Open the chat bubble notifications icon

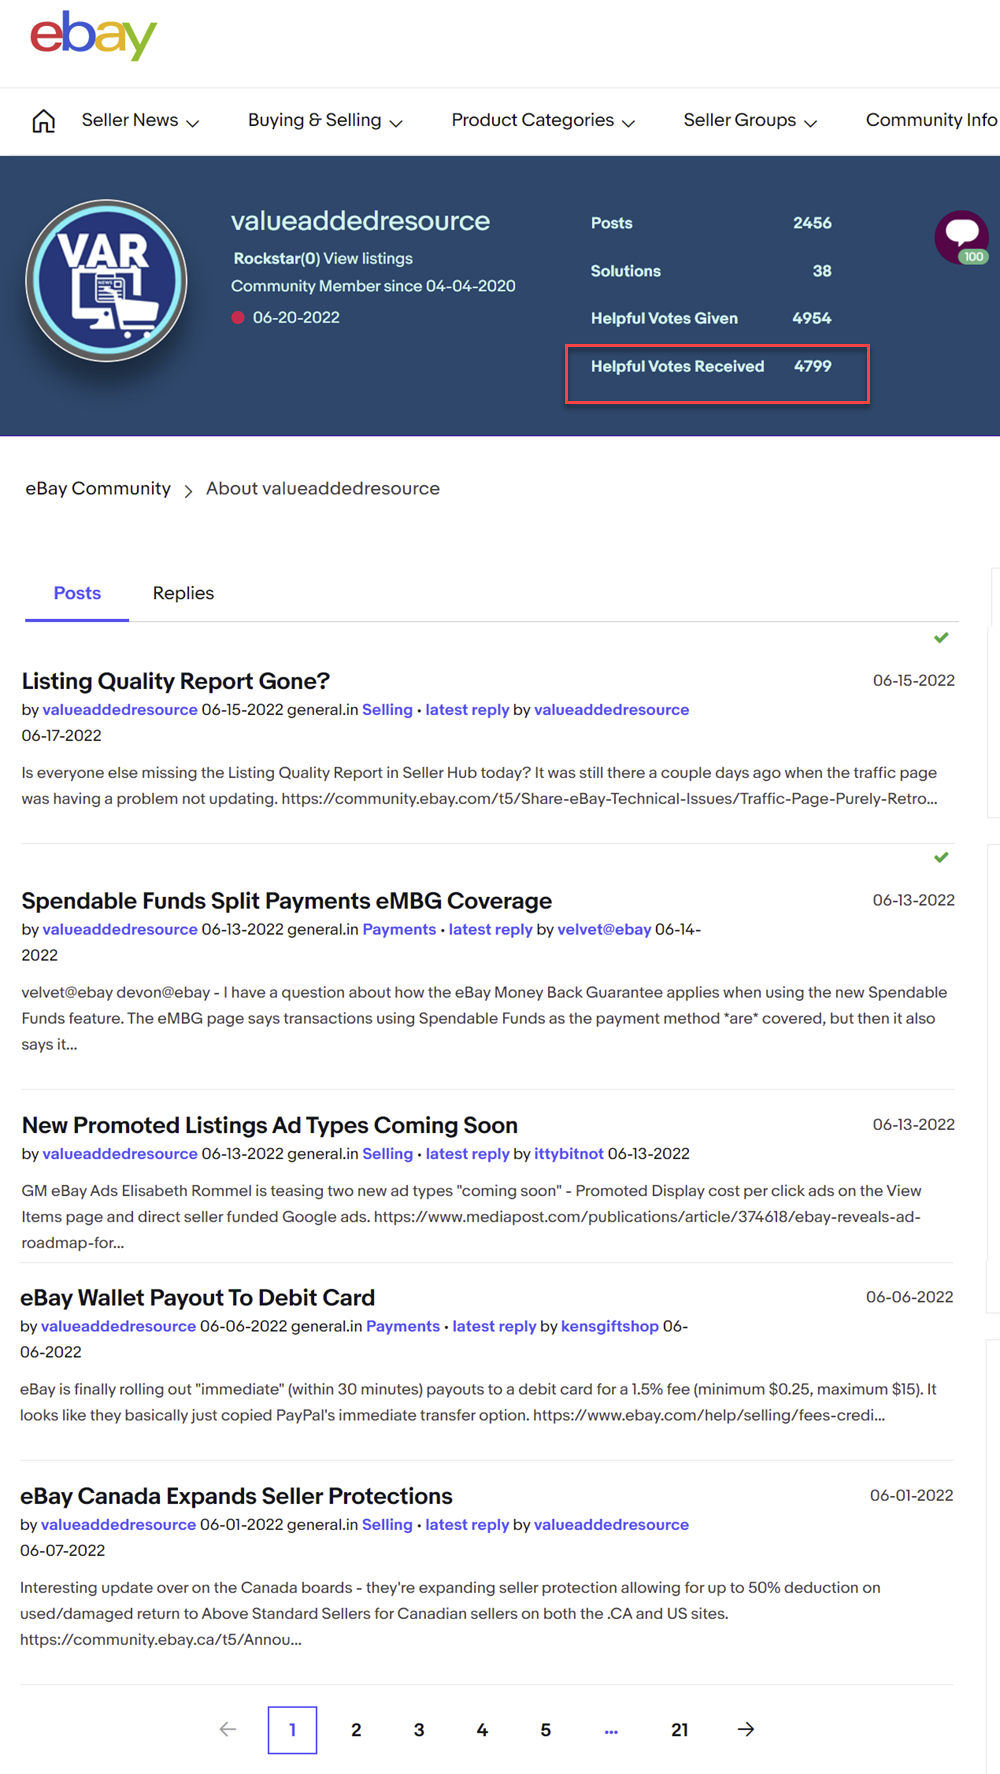point(962,237)
